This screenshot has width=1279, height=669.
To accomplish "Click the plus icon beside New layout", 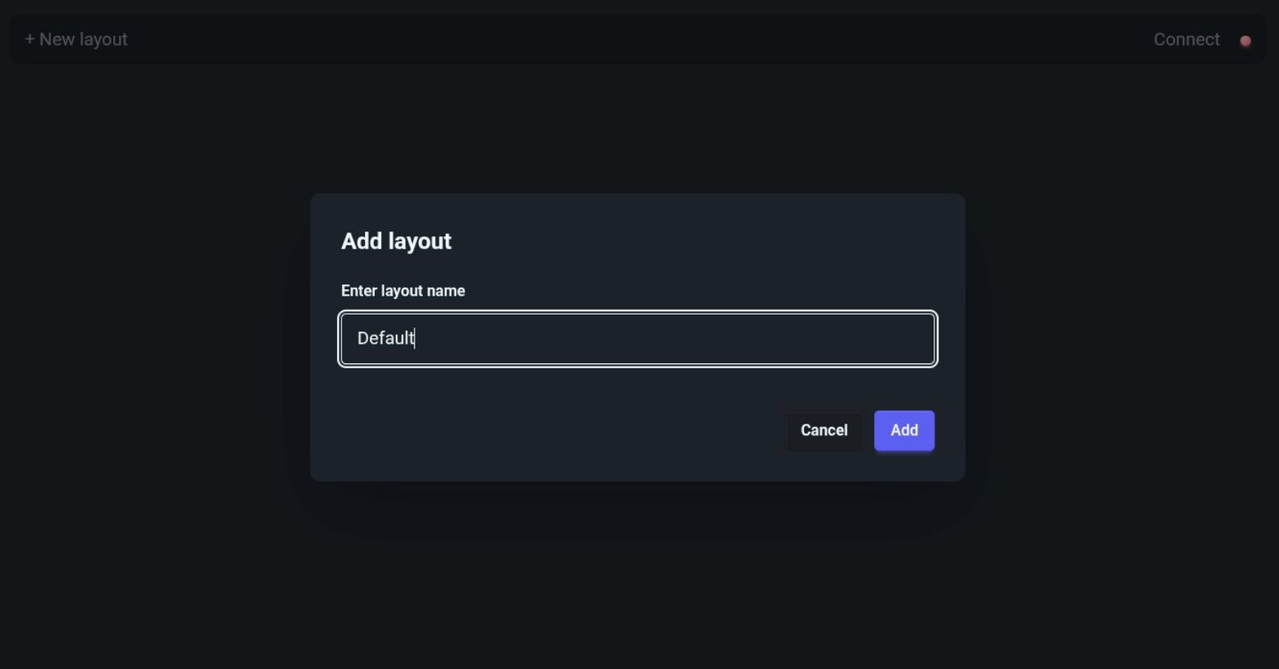I will [29, 40].
